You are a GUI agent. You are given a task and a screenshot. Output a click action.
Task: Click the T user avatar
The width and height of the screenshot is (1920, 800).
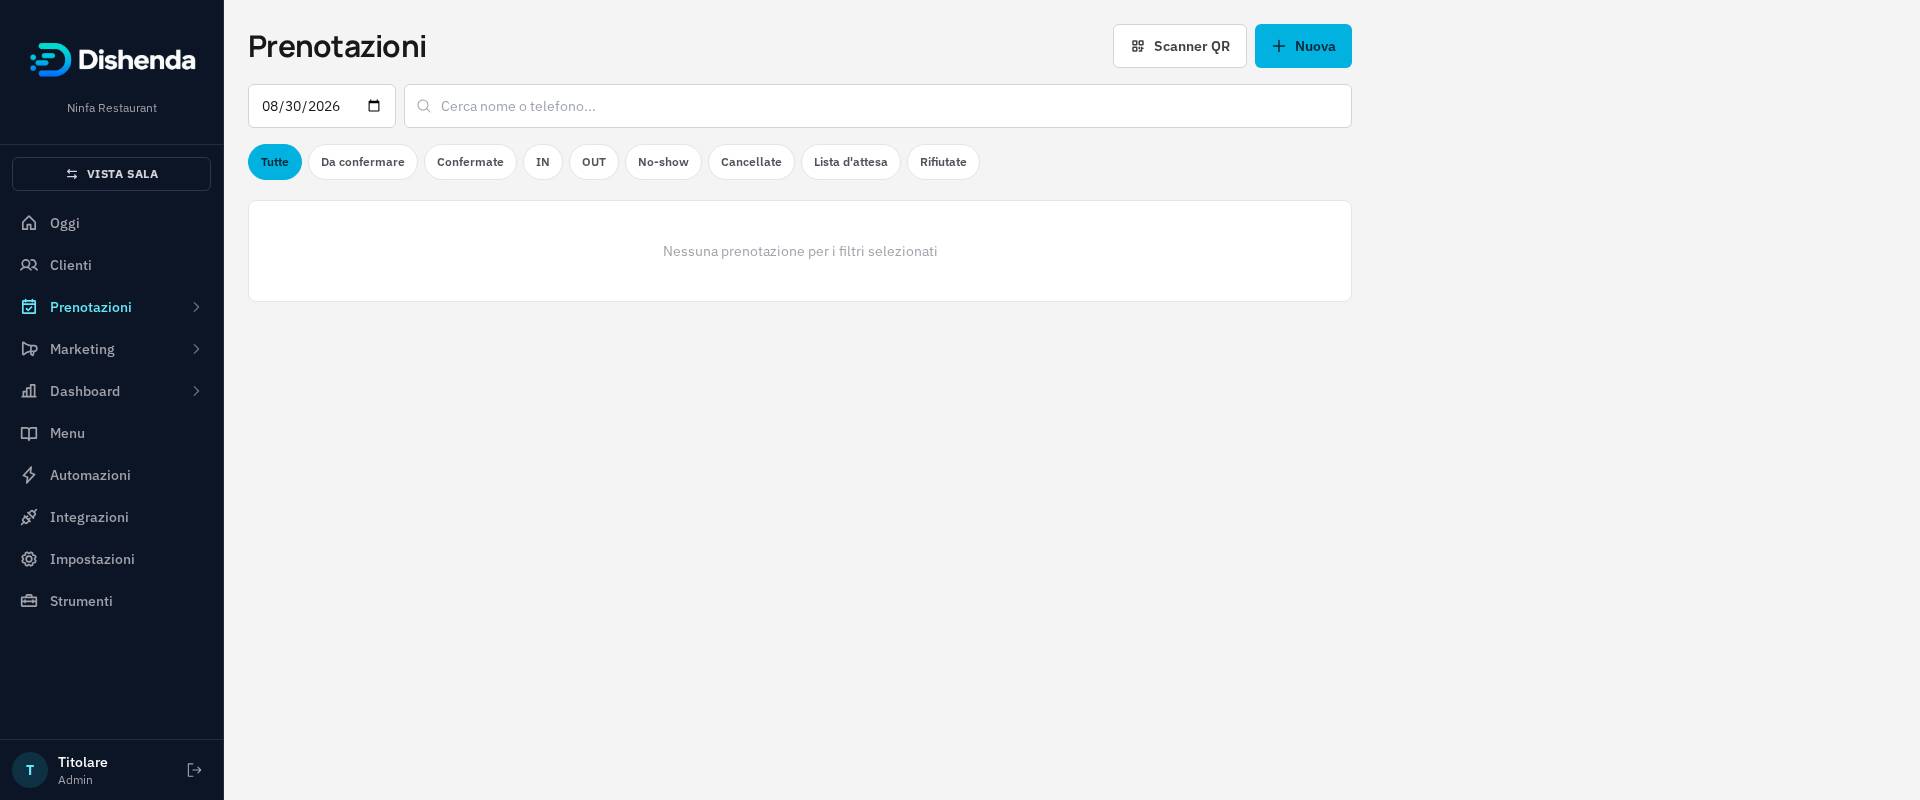pos(30,770)
